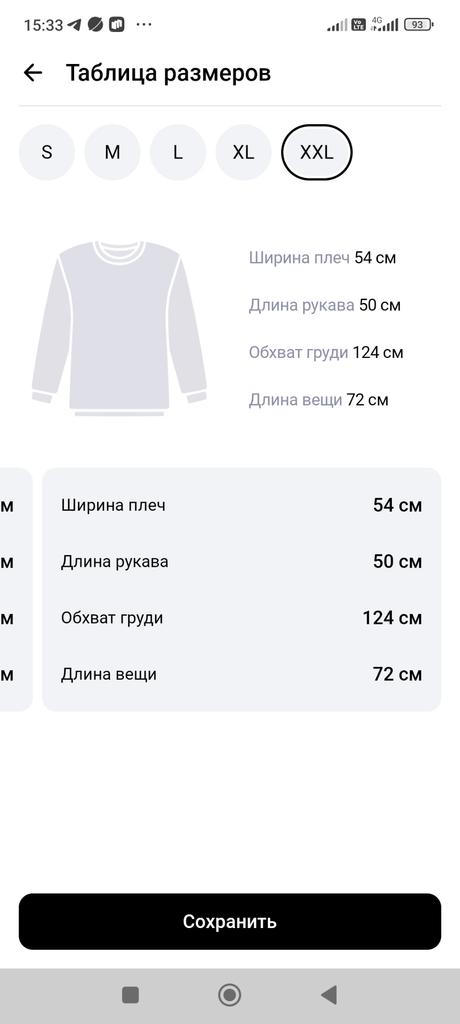Tap the 4G signal strength icon
This screenshot has height=1024, width=460.
click(384, 24)
